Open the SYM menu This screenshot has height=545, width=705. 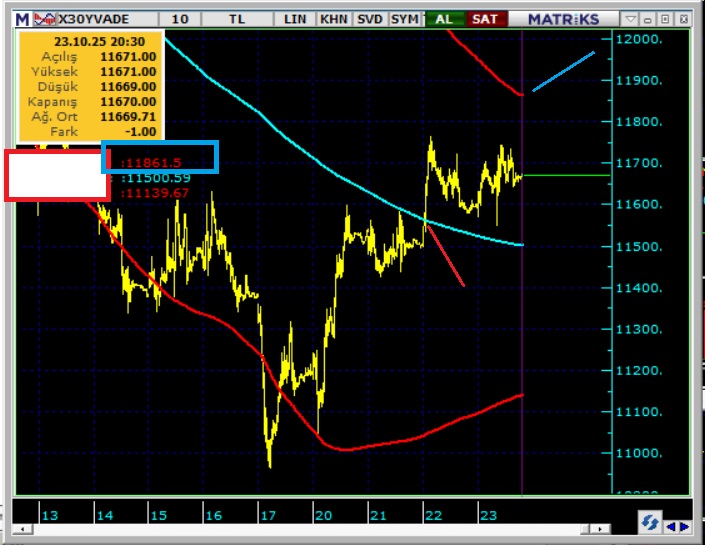point(405,19)
